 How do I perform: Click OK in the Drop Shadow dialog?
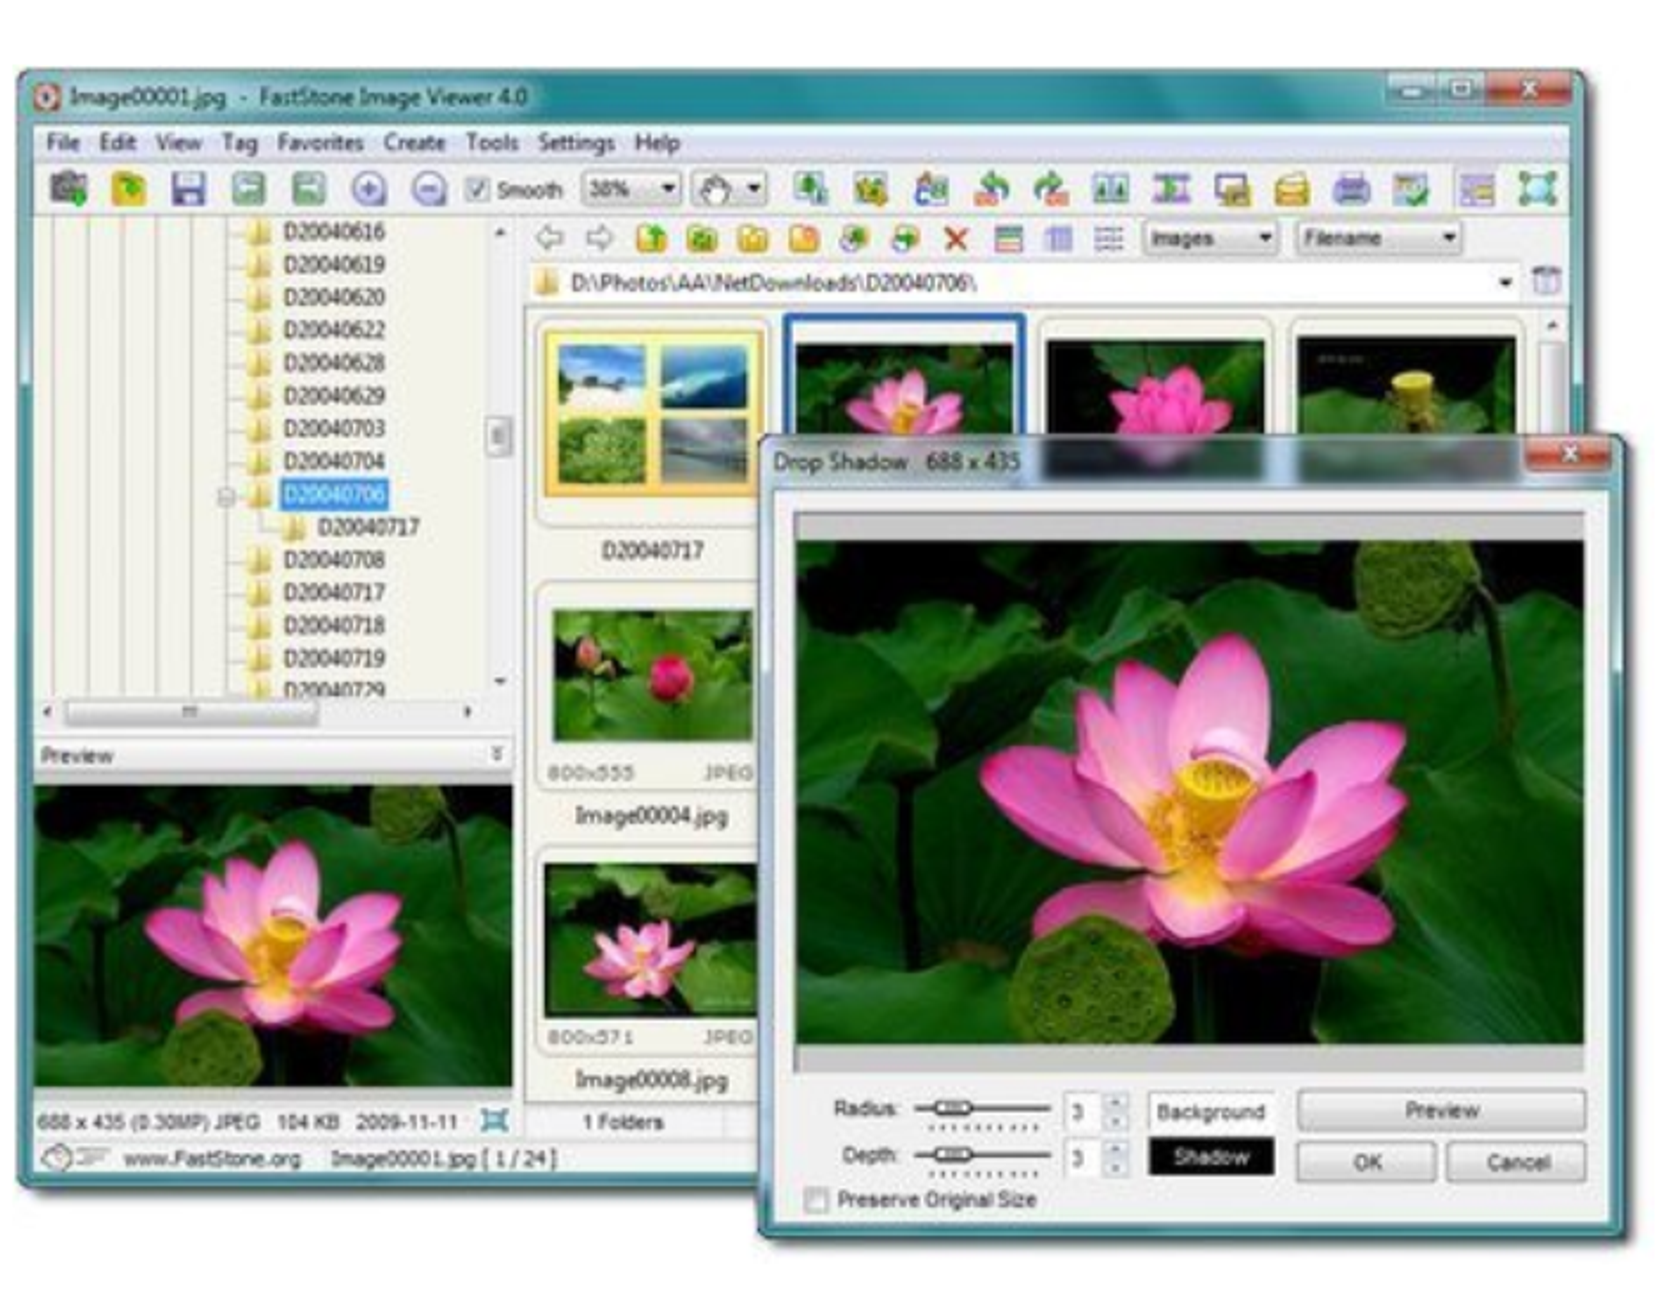pos(1366,1162)
